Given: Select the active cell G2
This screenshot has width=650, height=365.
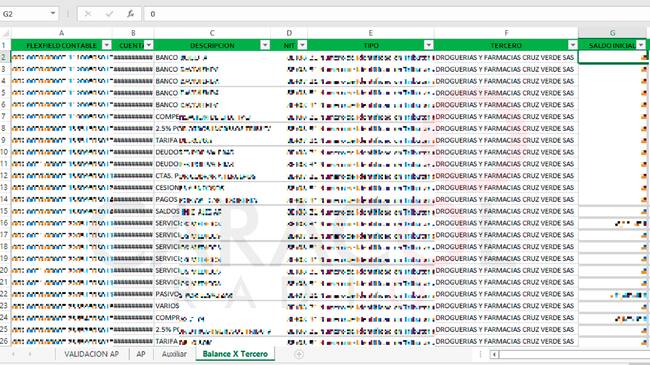Looking at the screenshot, I should pos(612,57).
